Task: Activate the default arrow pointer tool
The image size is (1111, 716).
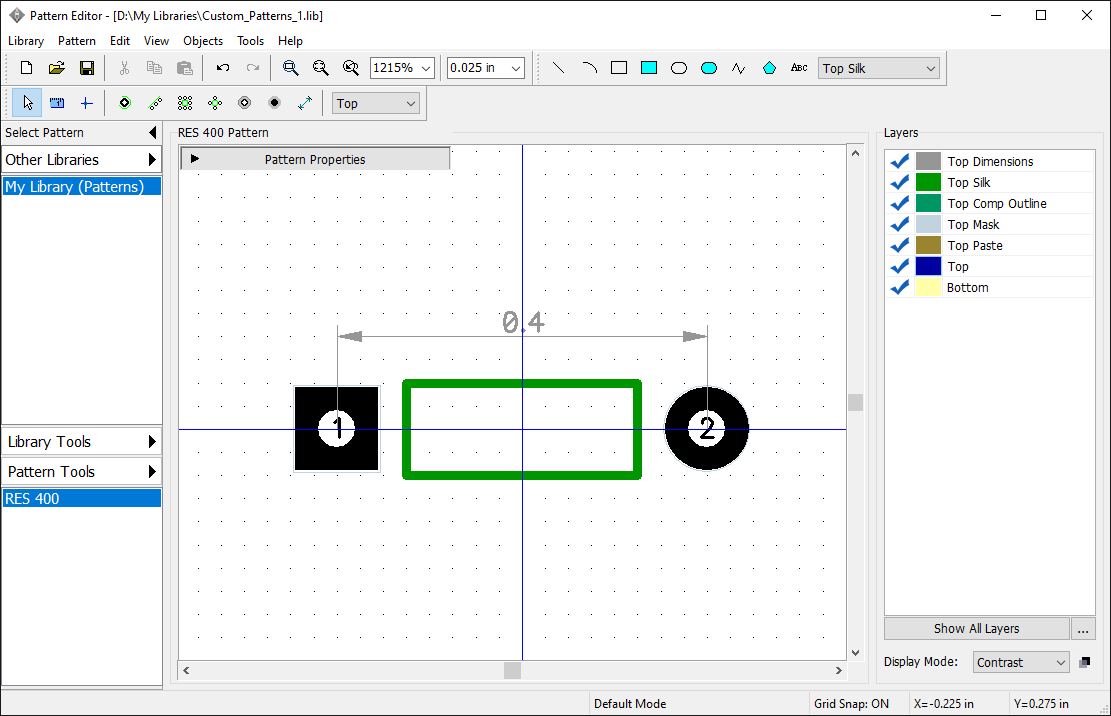Action: click(27, 103)
